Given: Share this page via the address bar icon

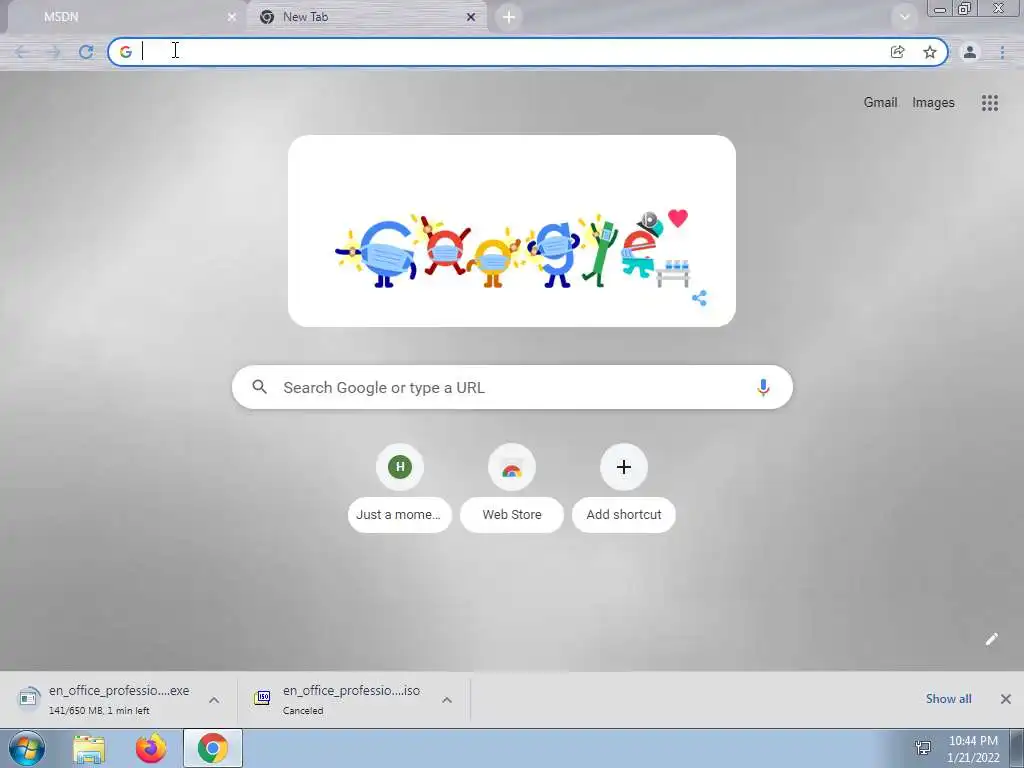Looking at the screenshot, I should coord(897,52).
